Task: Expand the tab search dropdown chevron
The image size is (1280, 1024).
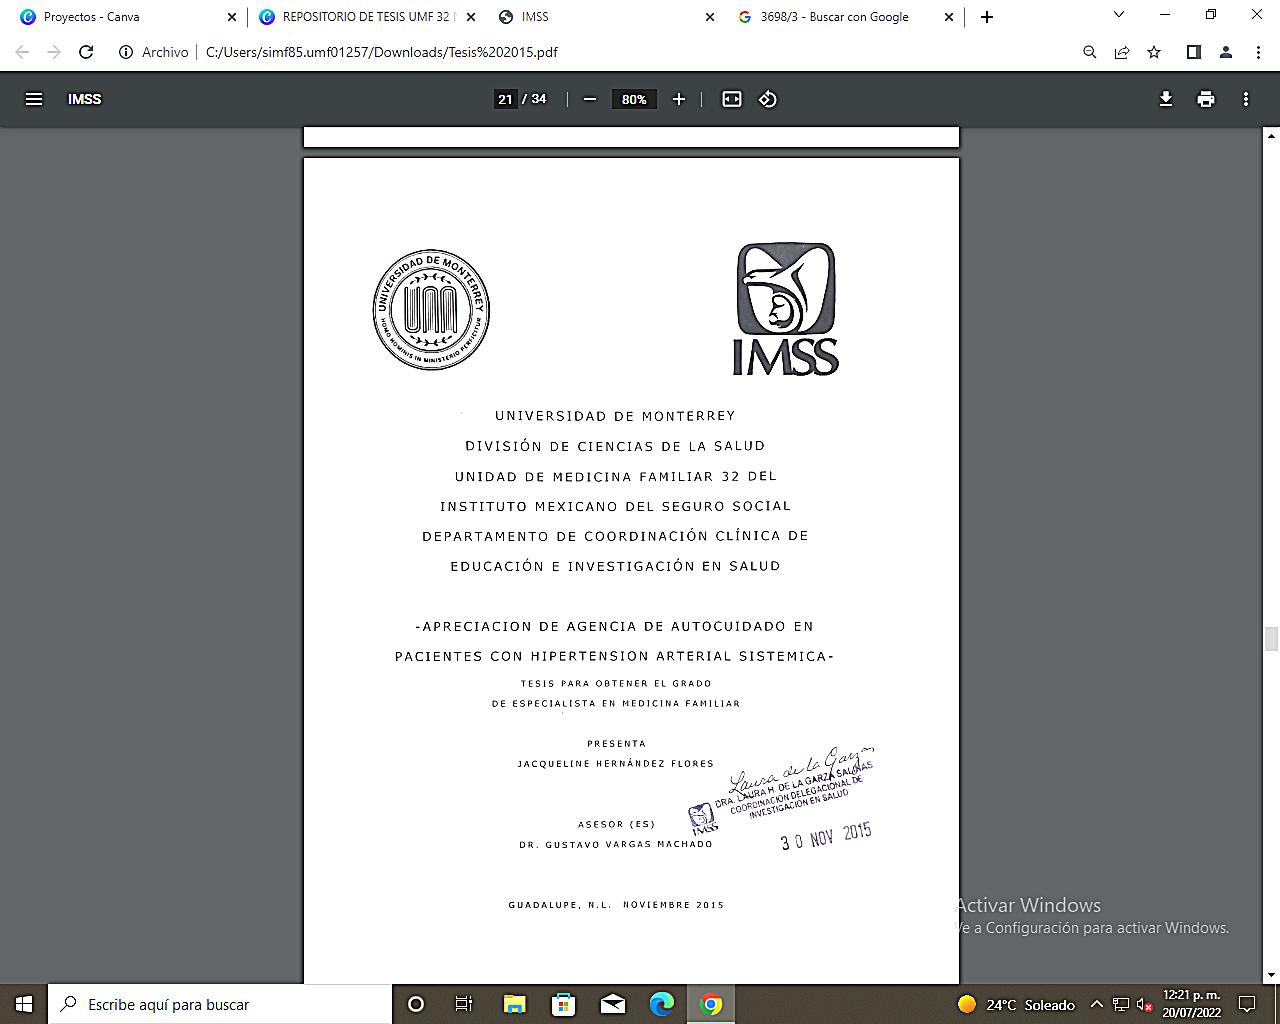Action: [x=1119, y=15]
